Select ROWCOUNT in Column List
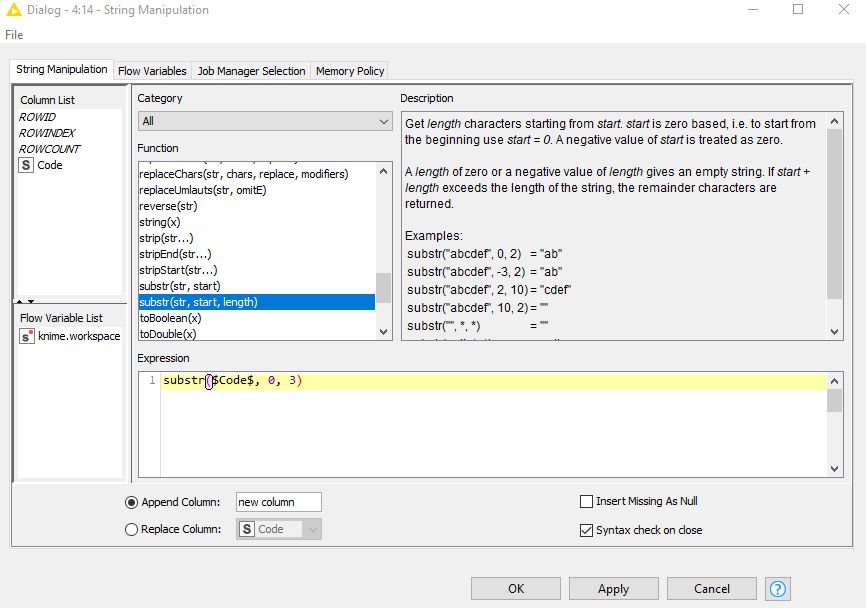The height and width of the screenshot is (608, 866). [x=49, y=149]
